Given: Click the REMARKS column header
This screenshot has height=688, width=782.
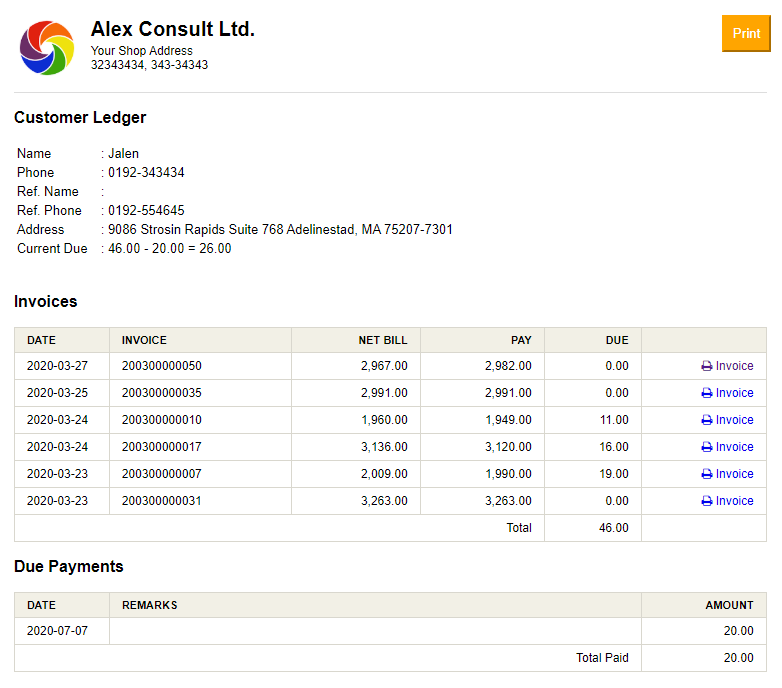Looking at the screenshot, I should coord(150,605).
